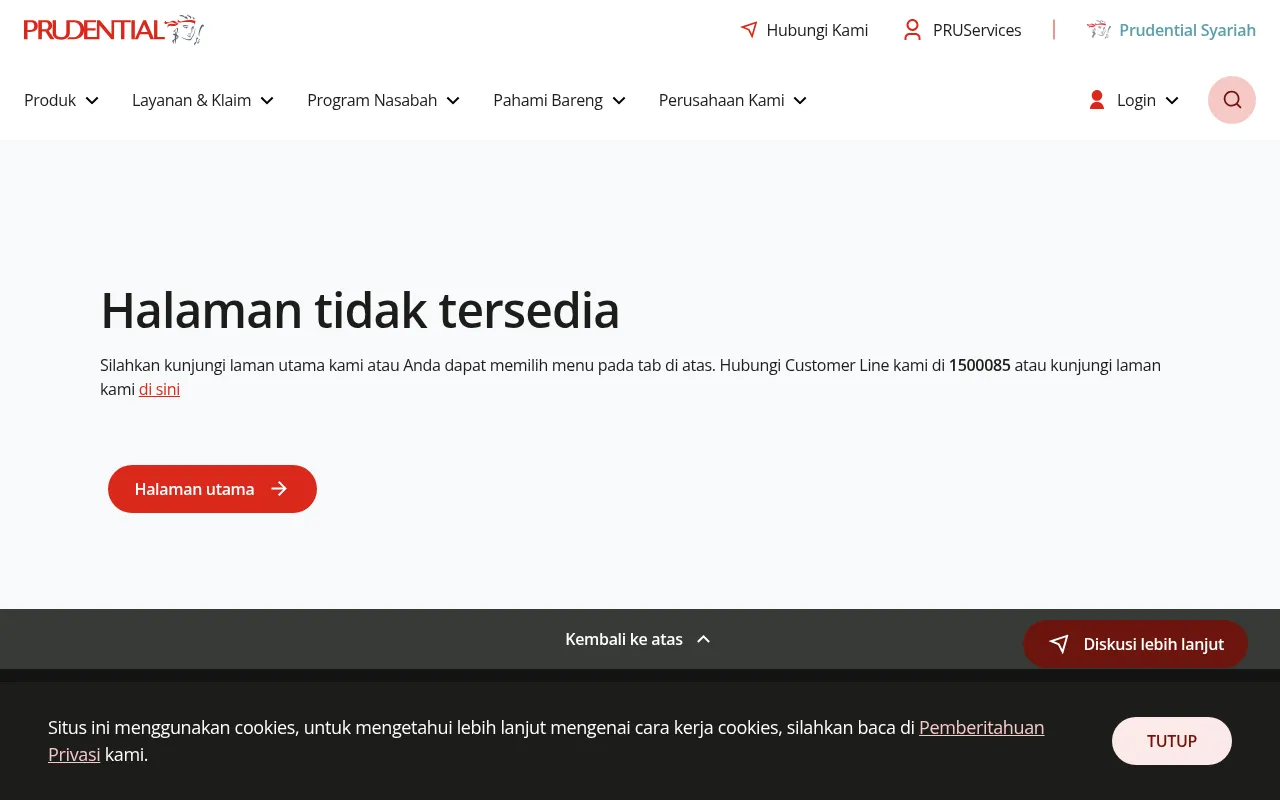Expand the Perusahaan Kami chevron
Image resolution: width=1280 pixels, height=800 pixels.
click(800, 100)
